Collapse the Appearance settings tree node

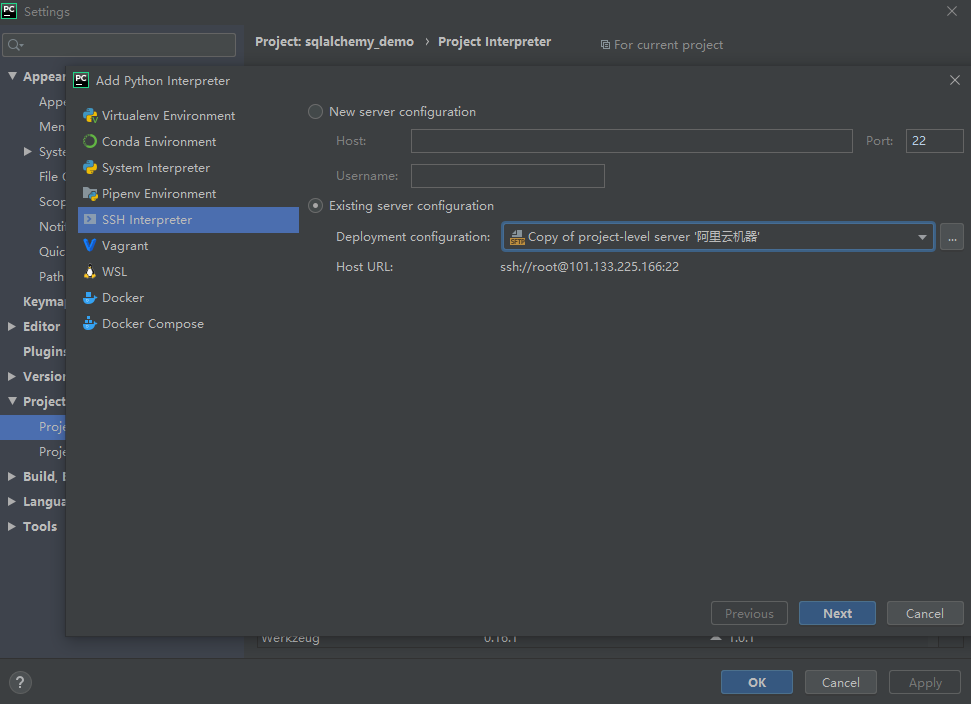tap(12, 76)
